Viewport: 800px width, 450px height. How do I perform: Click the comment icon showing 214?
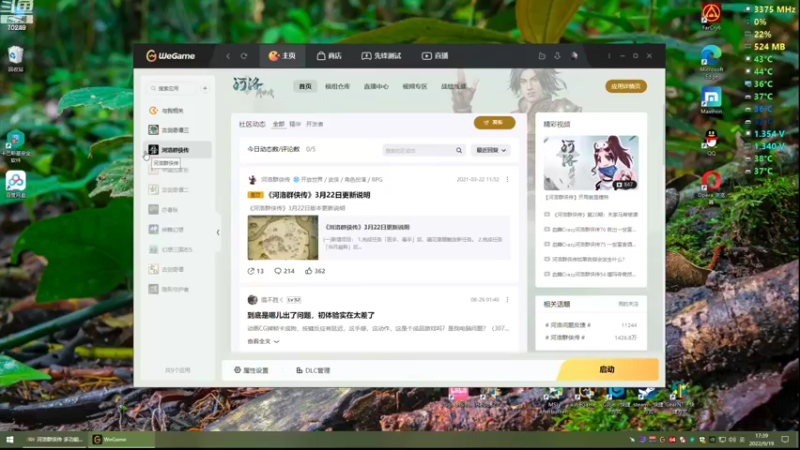pos(278,271)
